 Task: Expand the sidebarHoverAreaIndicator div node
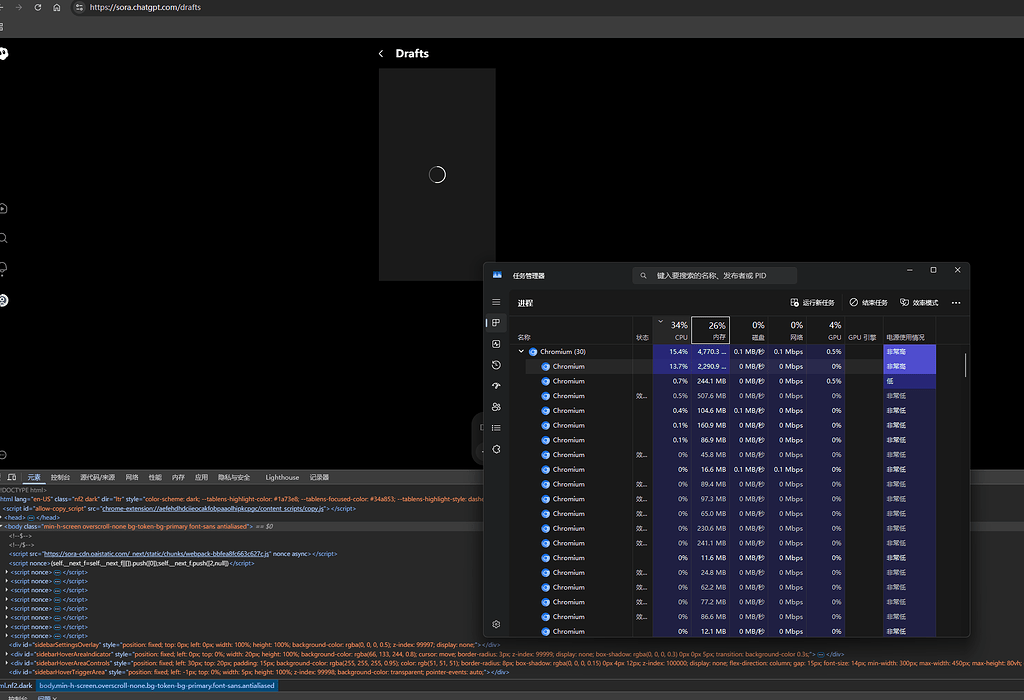(7, 654)
